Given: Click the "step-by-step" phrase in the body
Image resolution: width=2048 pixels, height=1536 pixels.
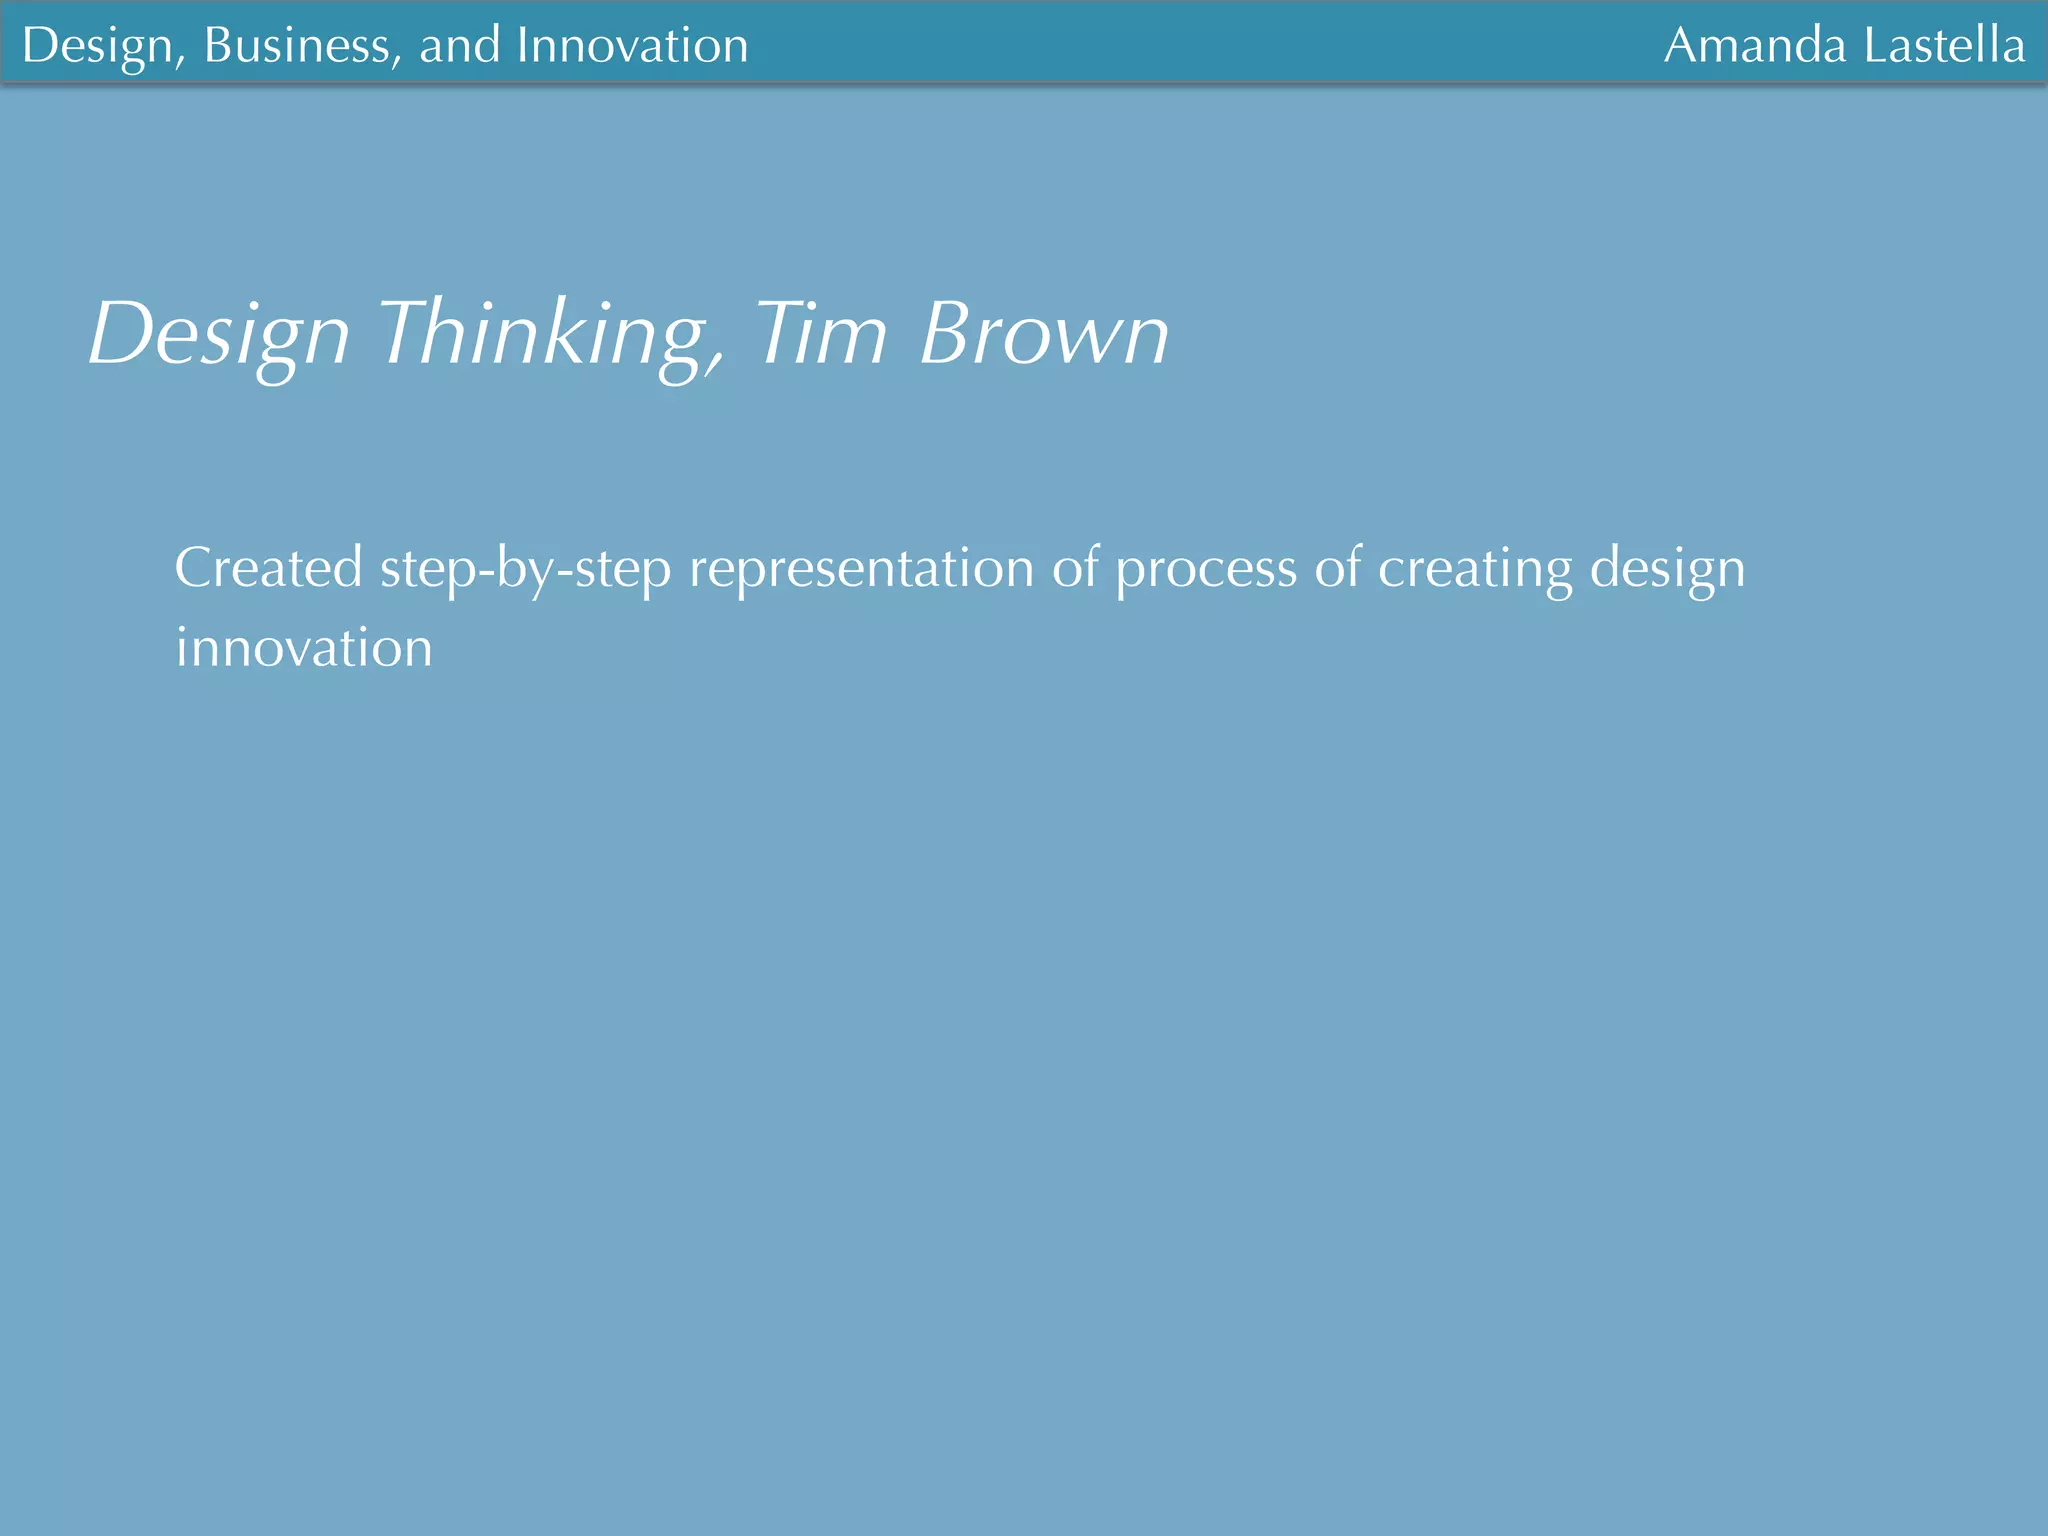Looking at the screenshot, I should point(525,568).
